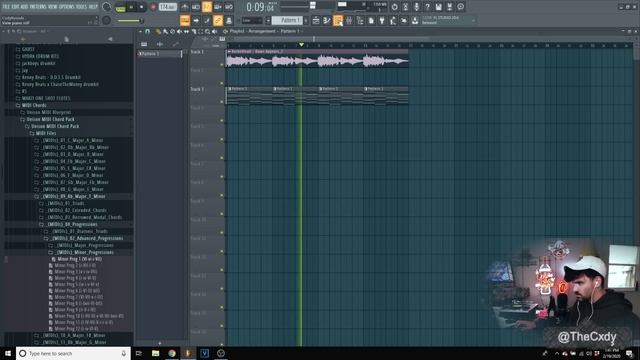The image size is (640, 360).
Task: Click the master pitch knob
Action: (106, 20)
